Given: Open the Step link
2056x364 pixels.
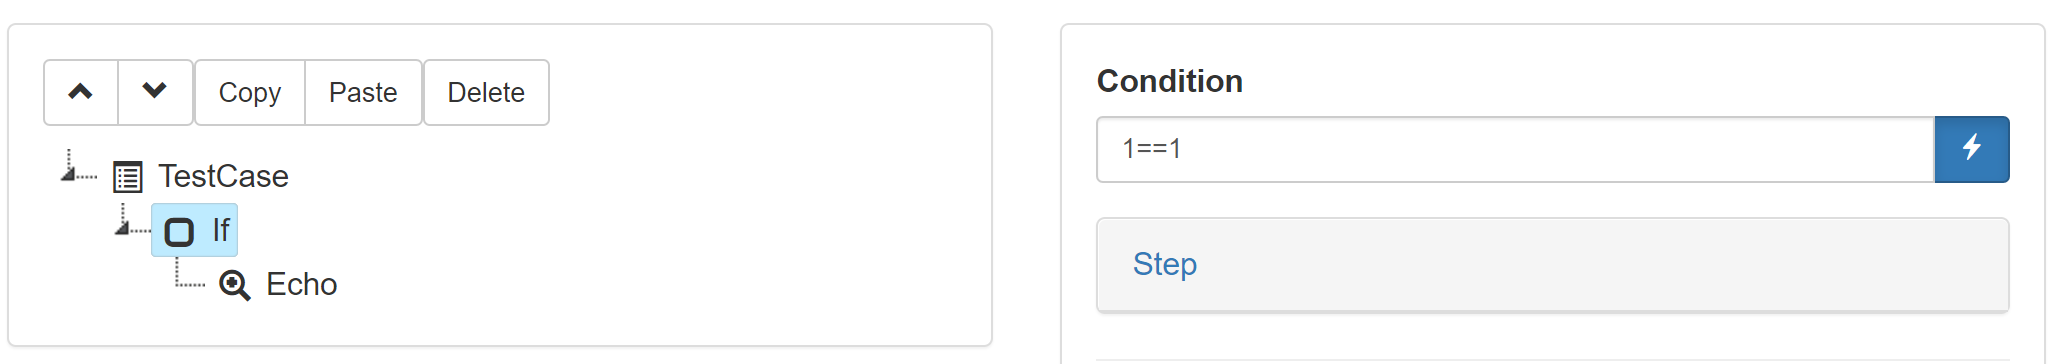Looking at the screenshot, I should coord(1165,264).
